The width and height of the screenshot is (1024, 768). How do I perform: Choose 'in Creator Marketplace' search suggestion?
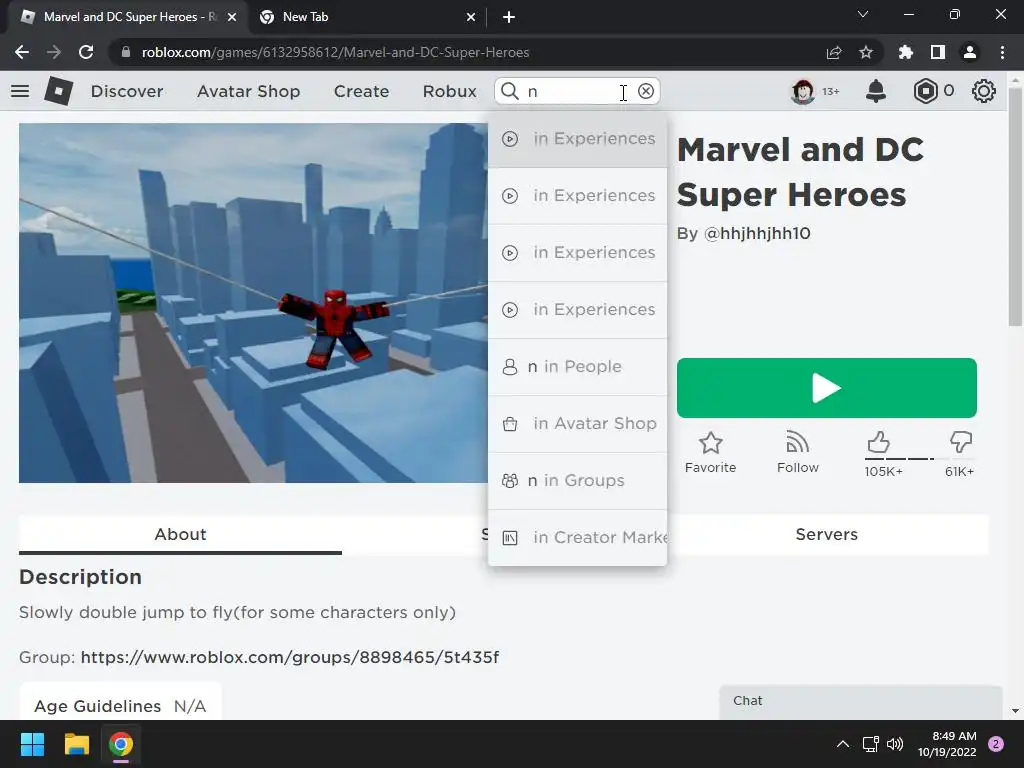click(578, 537)
